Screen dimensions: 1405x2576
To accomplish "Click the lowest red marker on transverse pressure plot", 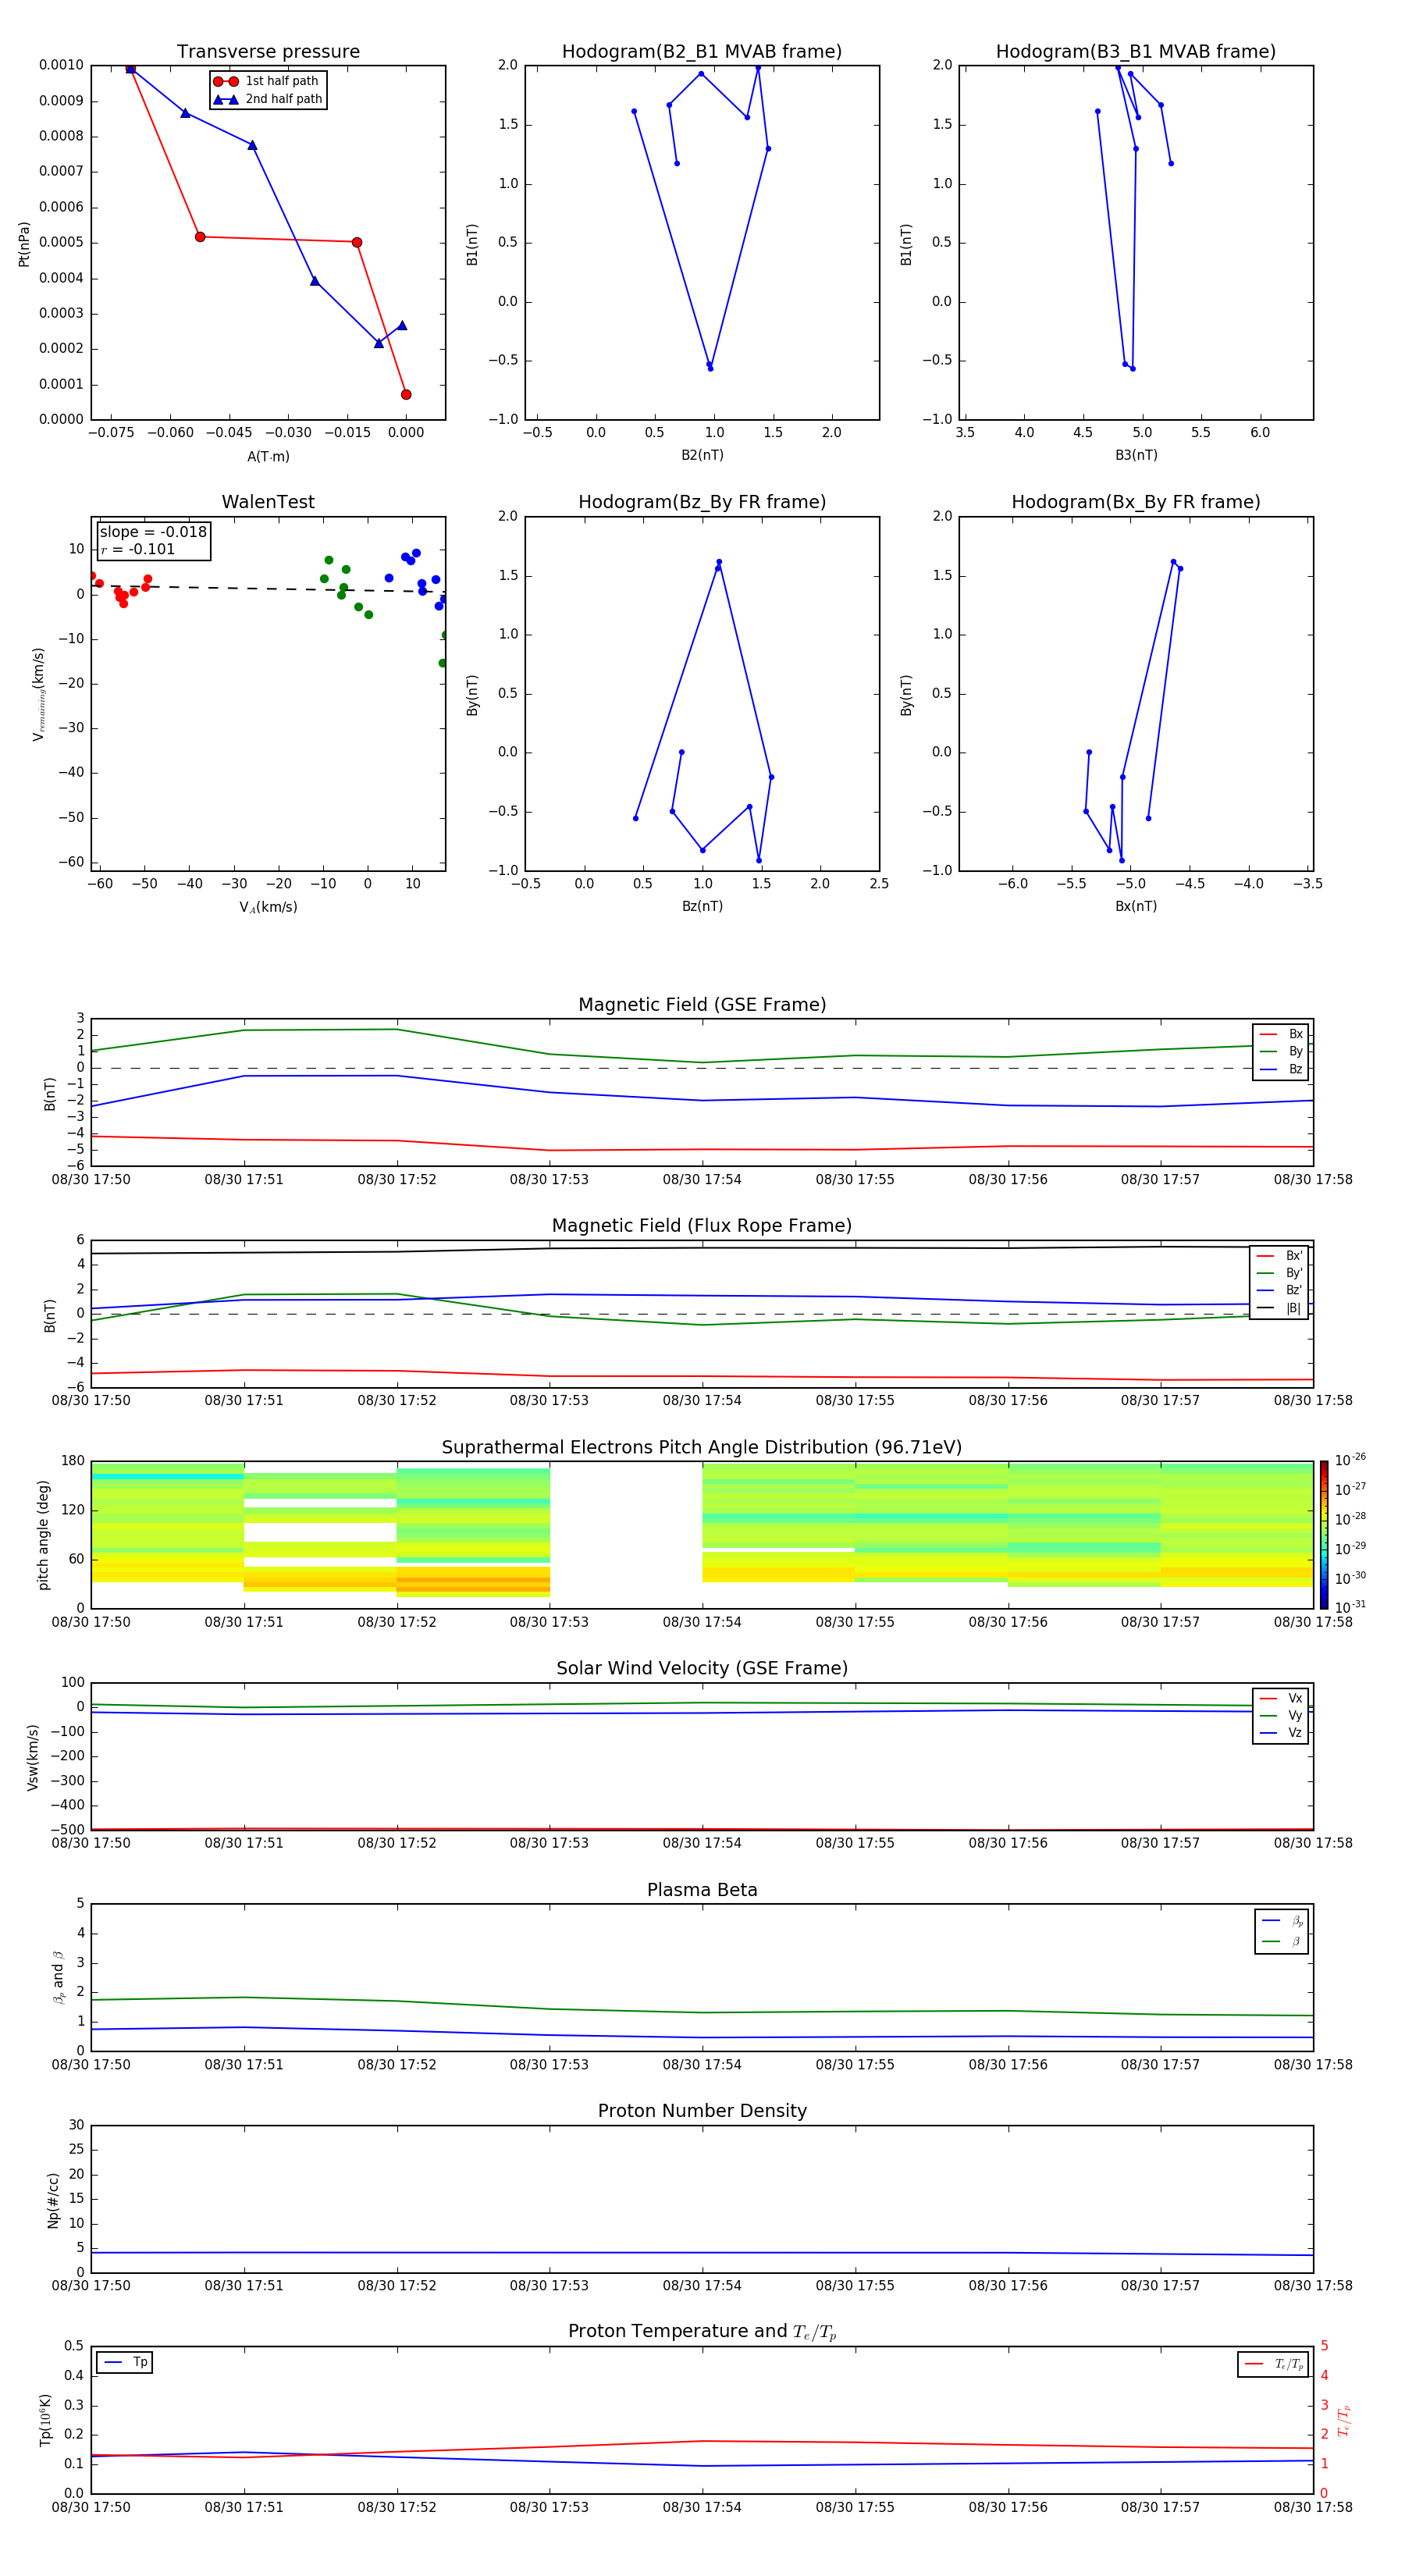I will tap(406, 395).
